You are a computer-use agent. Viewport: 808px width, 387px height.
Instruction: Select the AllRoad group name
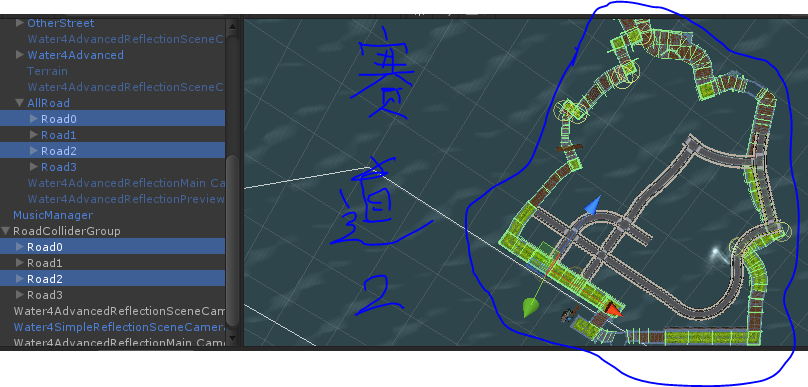pos(48,103)
